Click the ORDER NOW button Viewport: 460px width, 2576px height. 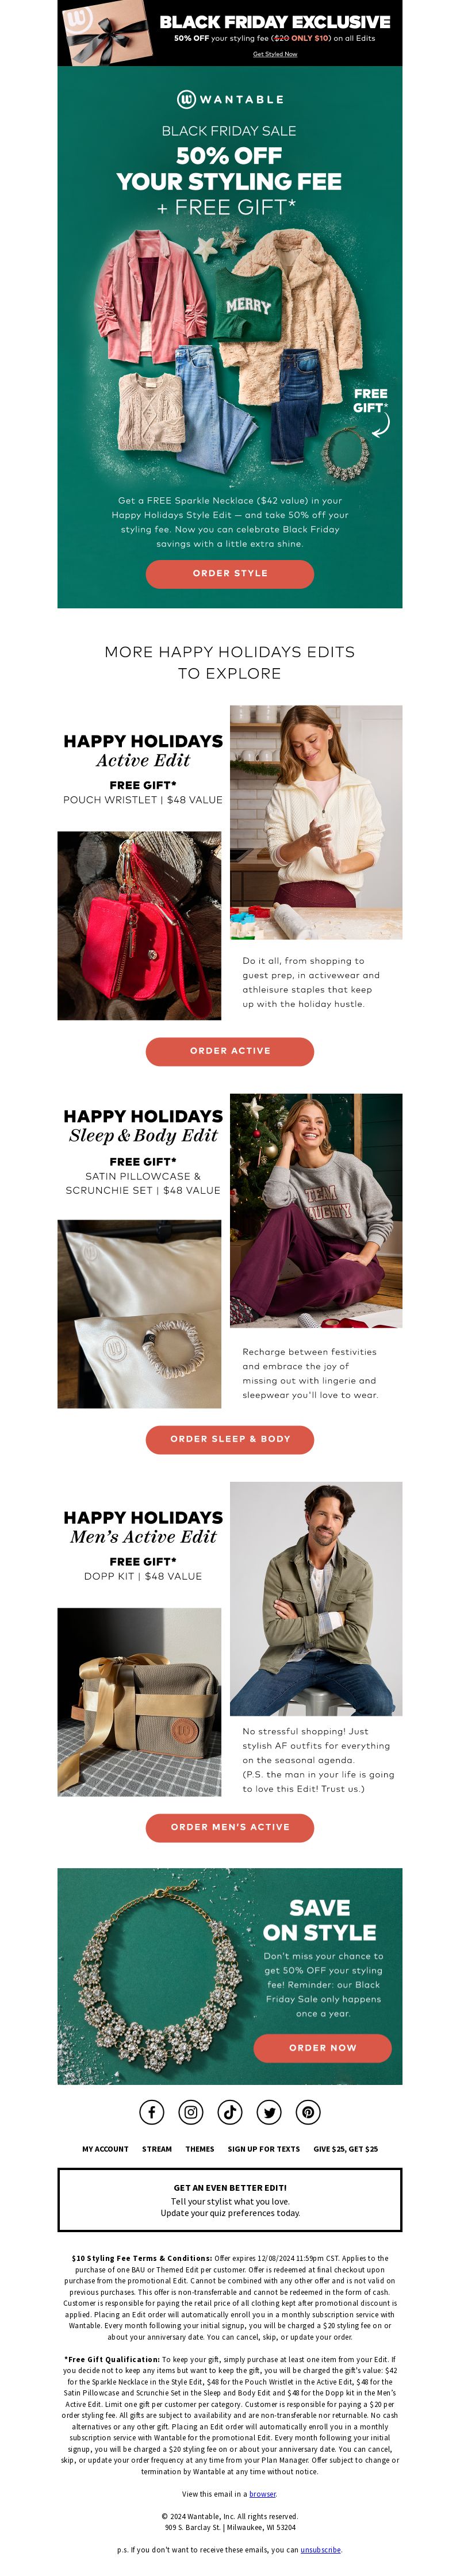pyautogui.click(x=322, y=2048)
